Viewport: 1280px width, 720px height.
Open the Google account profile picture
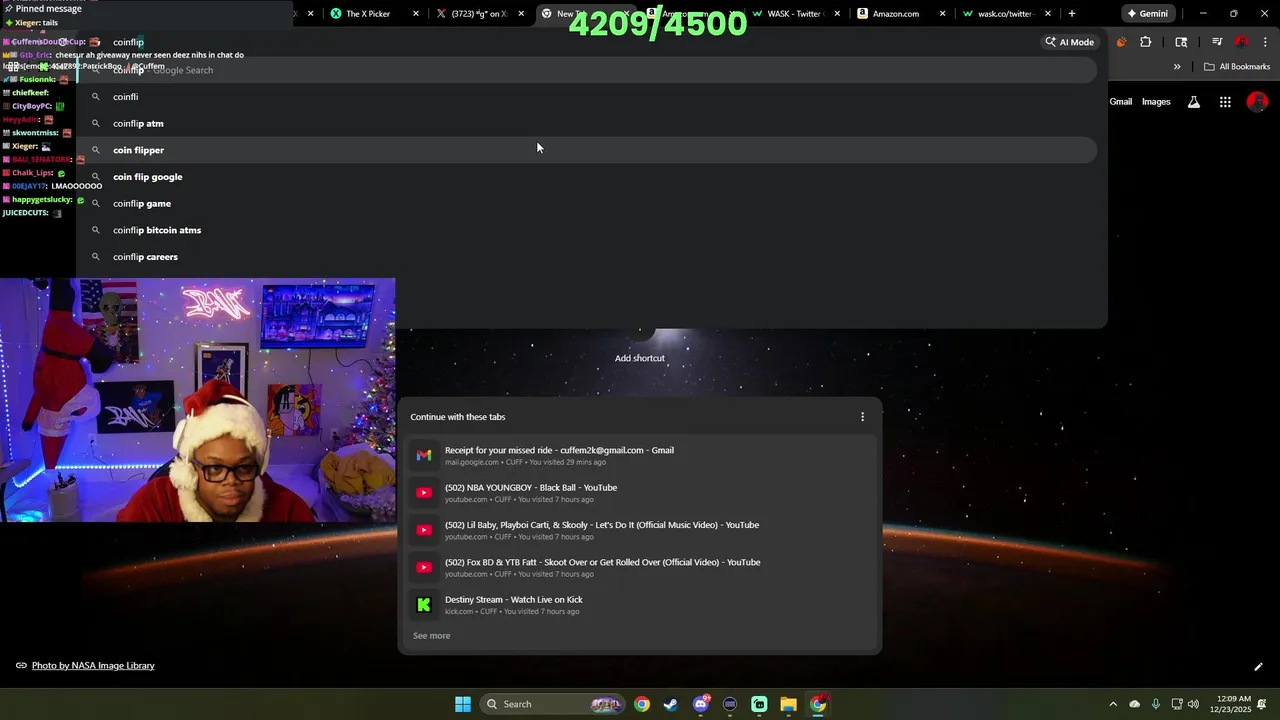point(1258,102)
